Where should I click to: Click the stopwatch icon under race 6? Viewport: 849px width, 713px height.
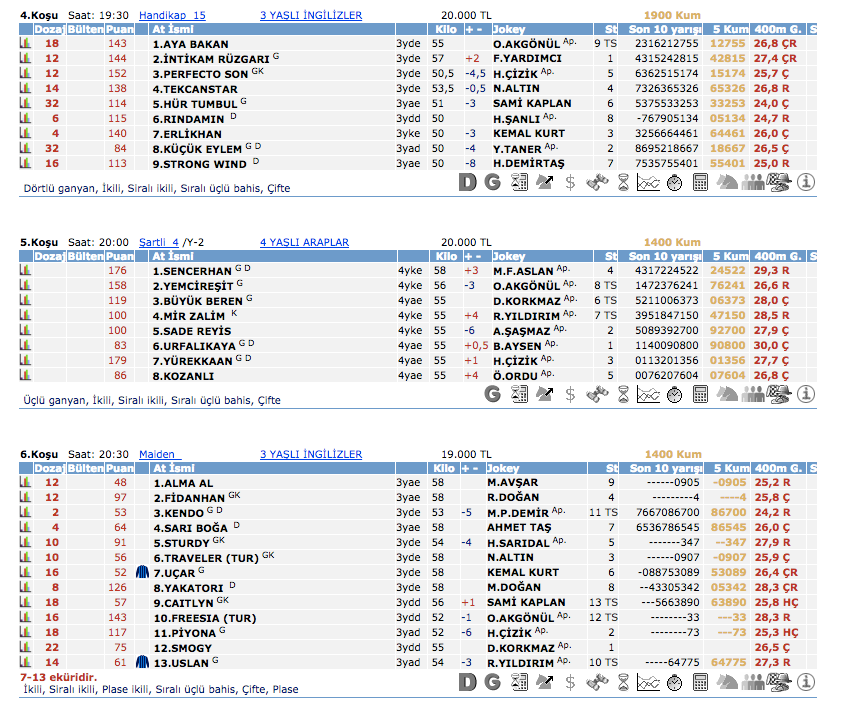(674, 683)
